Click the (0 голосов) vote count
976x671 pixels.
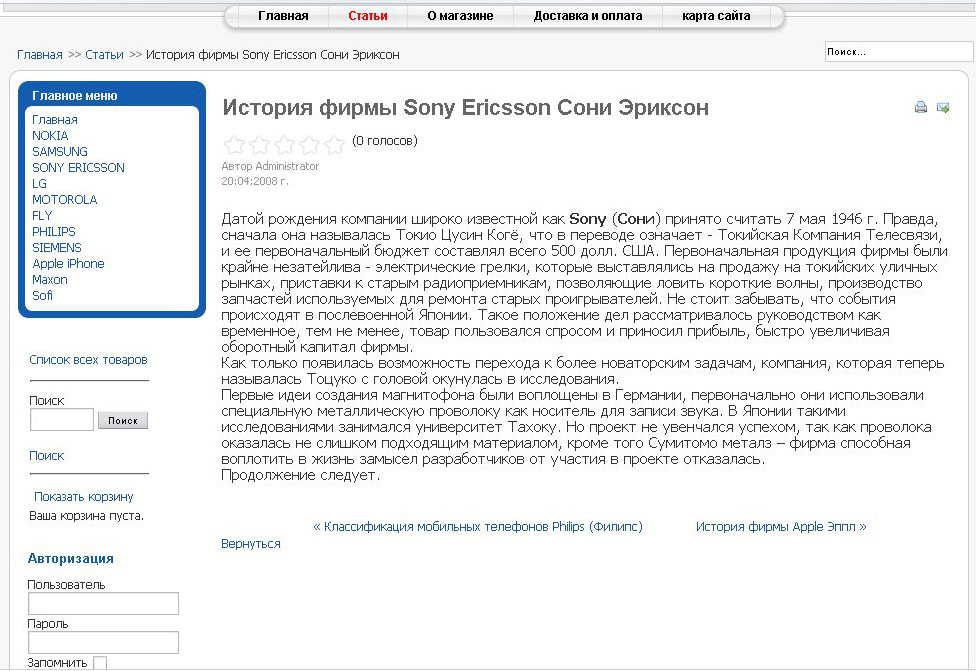pyautogui.click(x=385, y=141)
